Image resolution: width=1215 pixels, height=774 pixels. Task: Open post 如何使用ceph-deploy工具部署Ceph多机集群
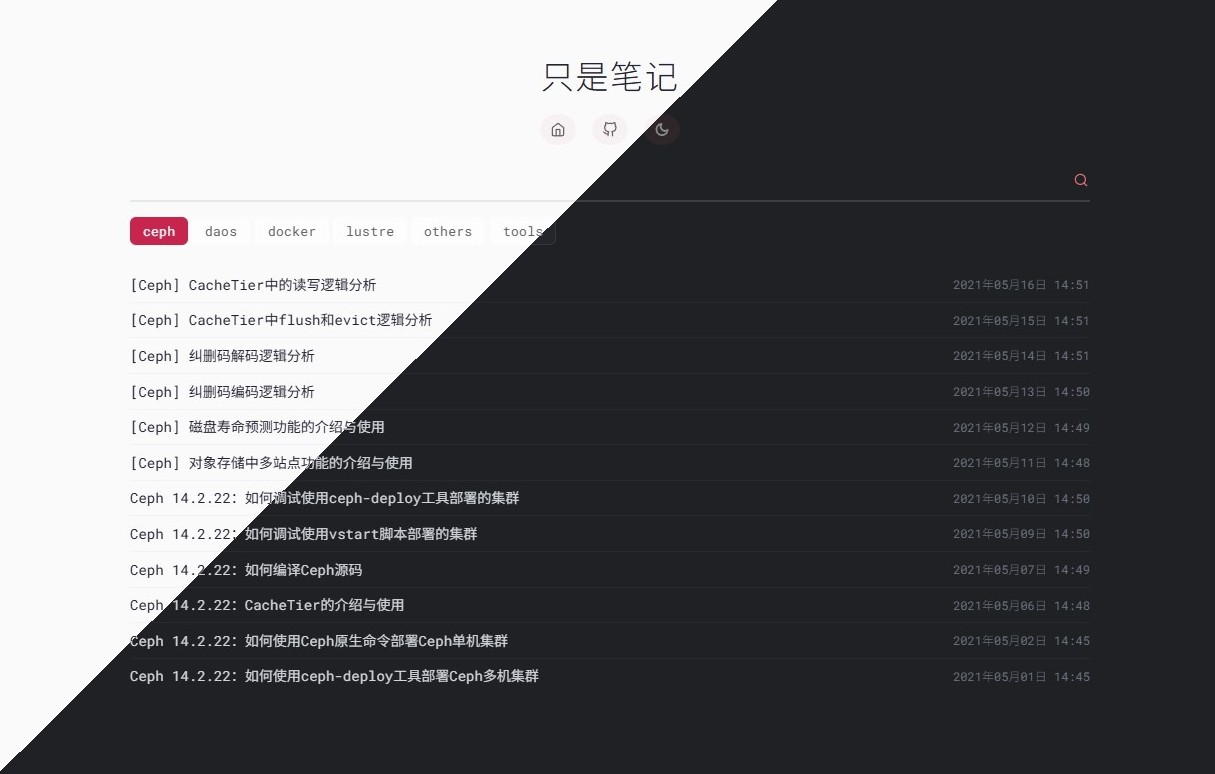point(334,676)
